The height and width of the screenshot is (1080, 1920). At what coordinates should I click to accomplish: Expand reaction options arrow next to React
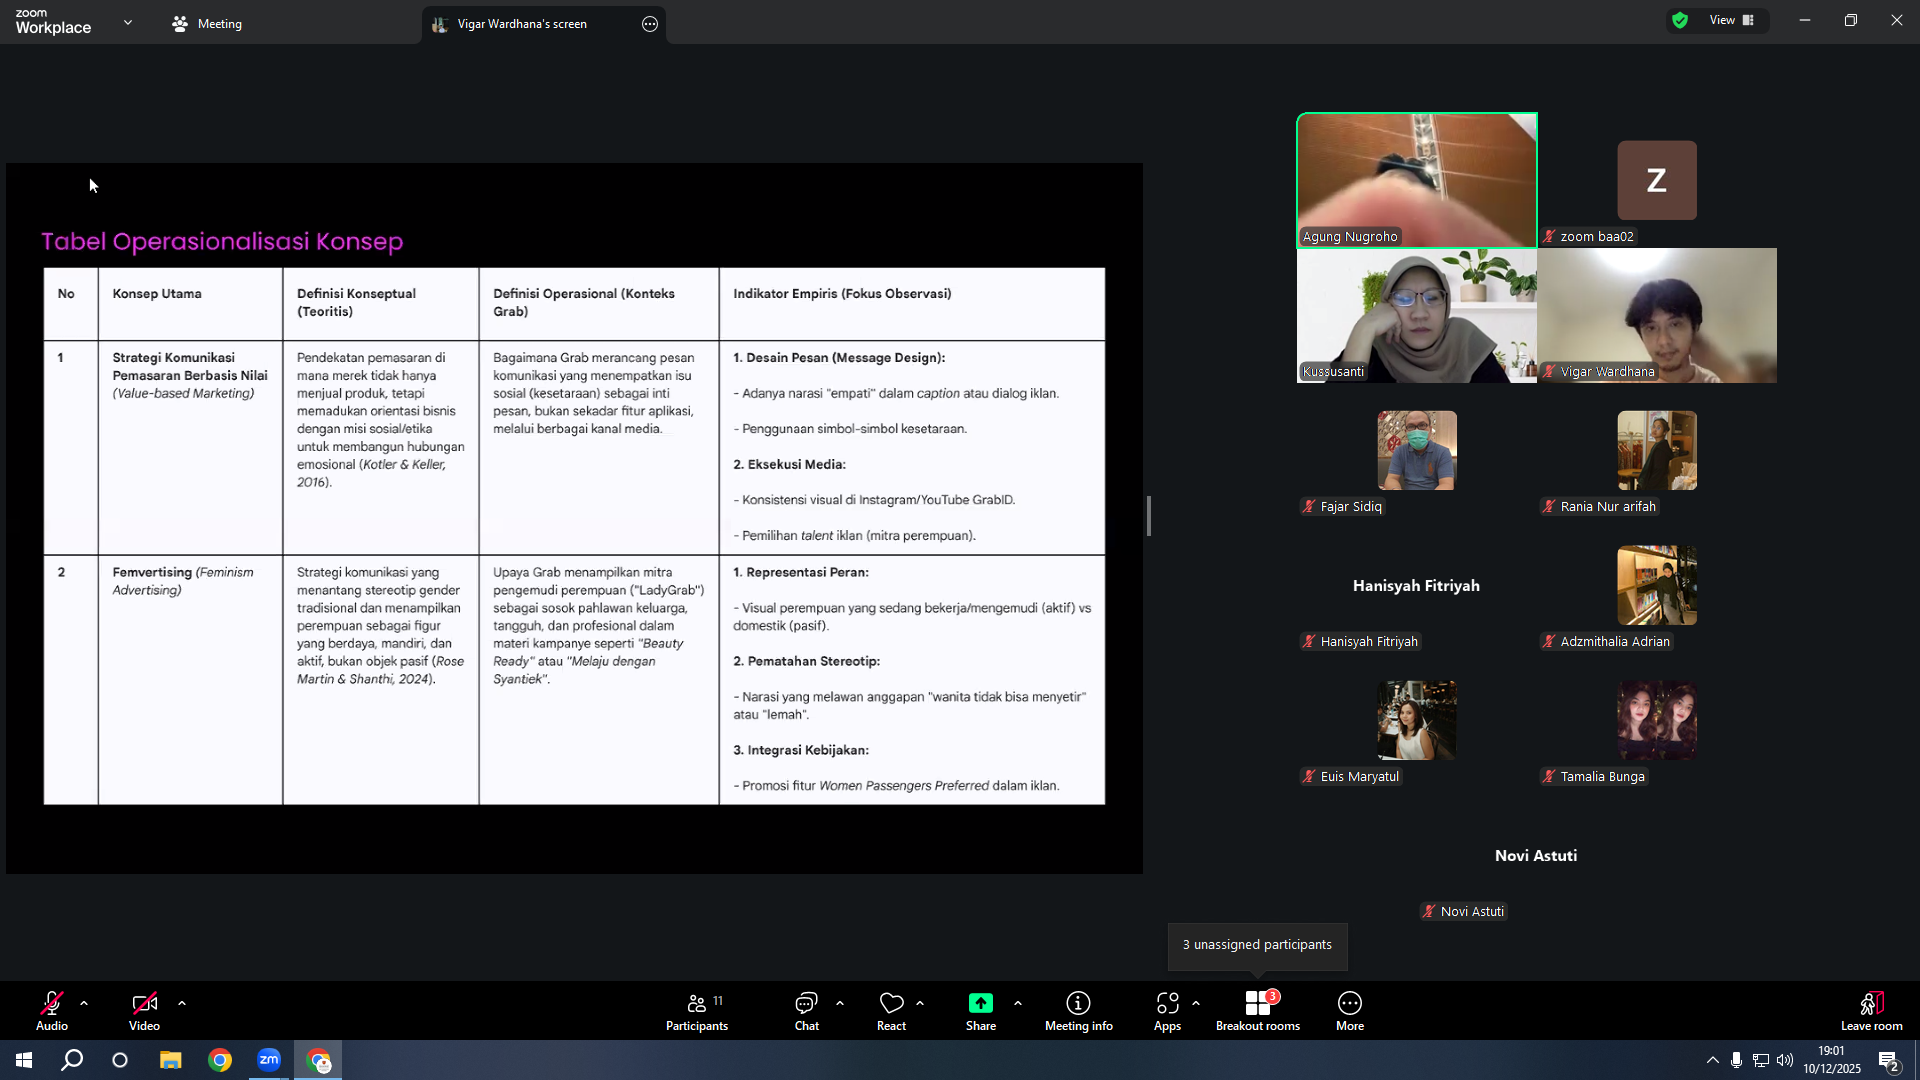point(920,1003)
